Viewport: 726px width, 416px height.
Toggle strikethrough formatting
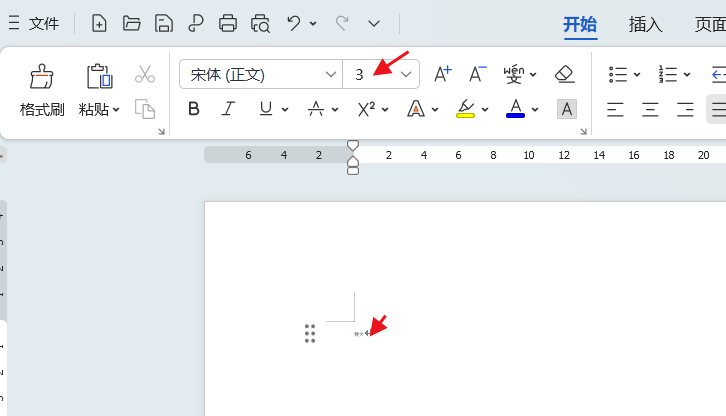tap(316, 109)
